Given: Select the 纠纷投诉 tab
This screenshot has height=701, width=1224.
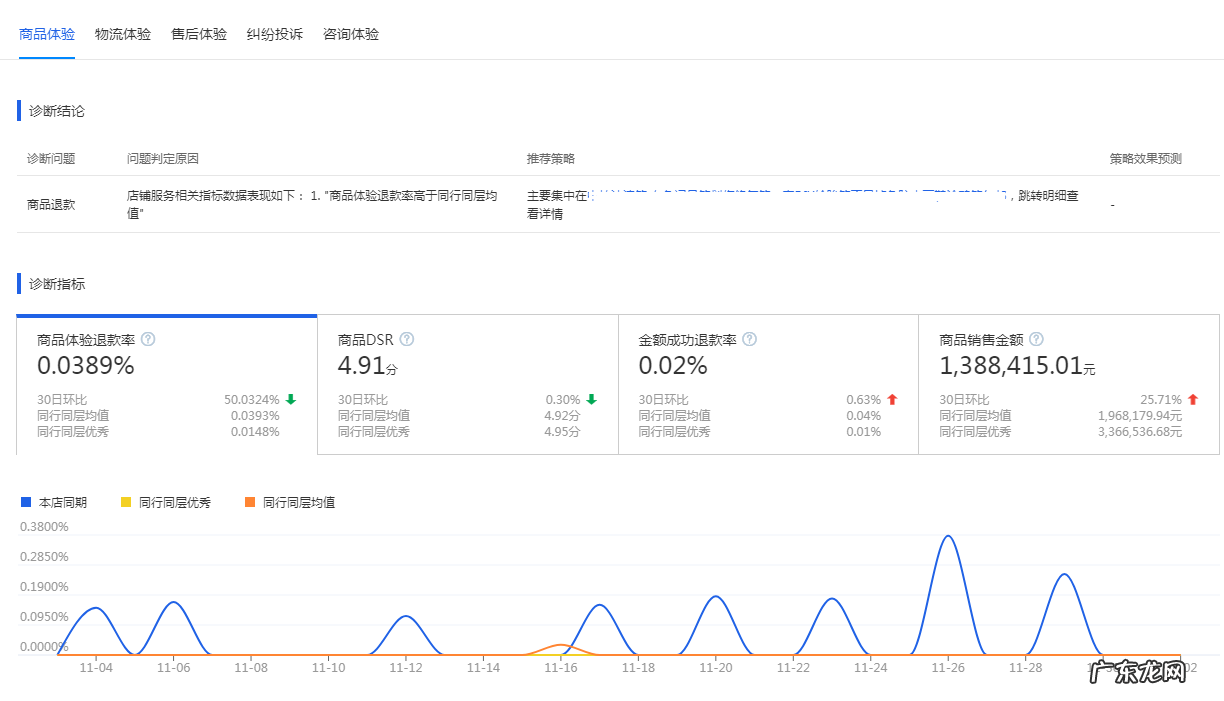Looking at the screenshot, I should (274, 33).
